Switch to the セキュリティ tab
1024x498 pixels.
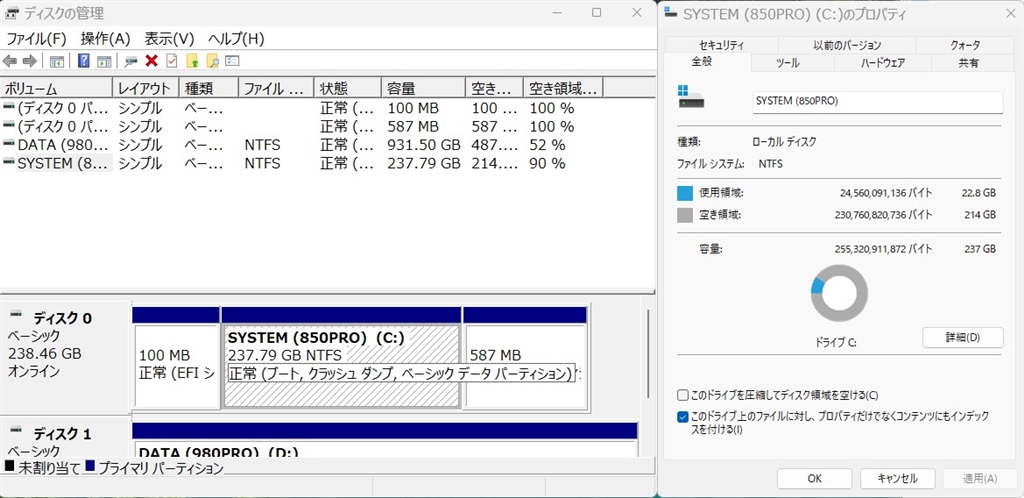(x=722, y=45)
